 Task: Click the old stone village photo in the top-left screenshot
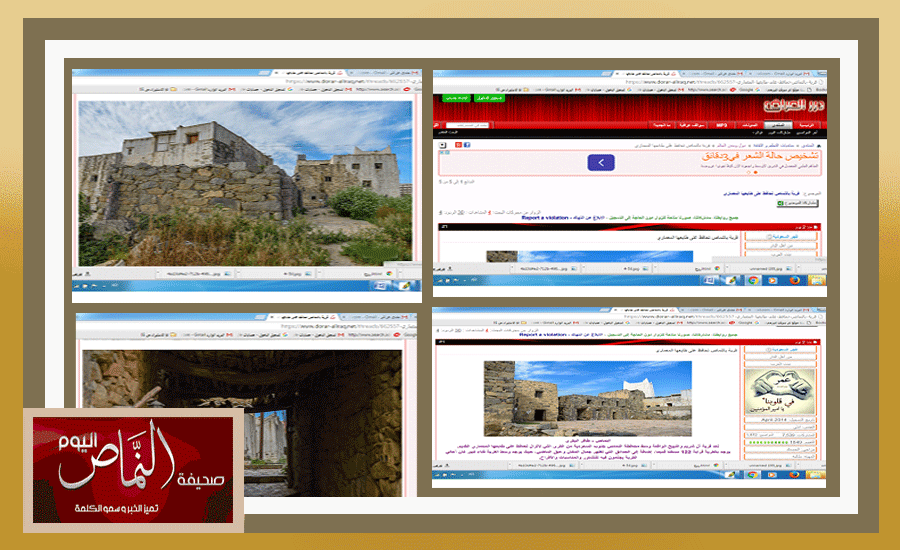[x=245, y=182]
